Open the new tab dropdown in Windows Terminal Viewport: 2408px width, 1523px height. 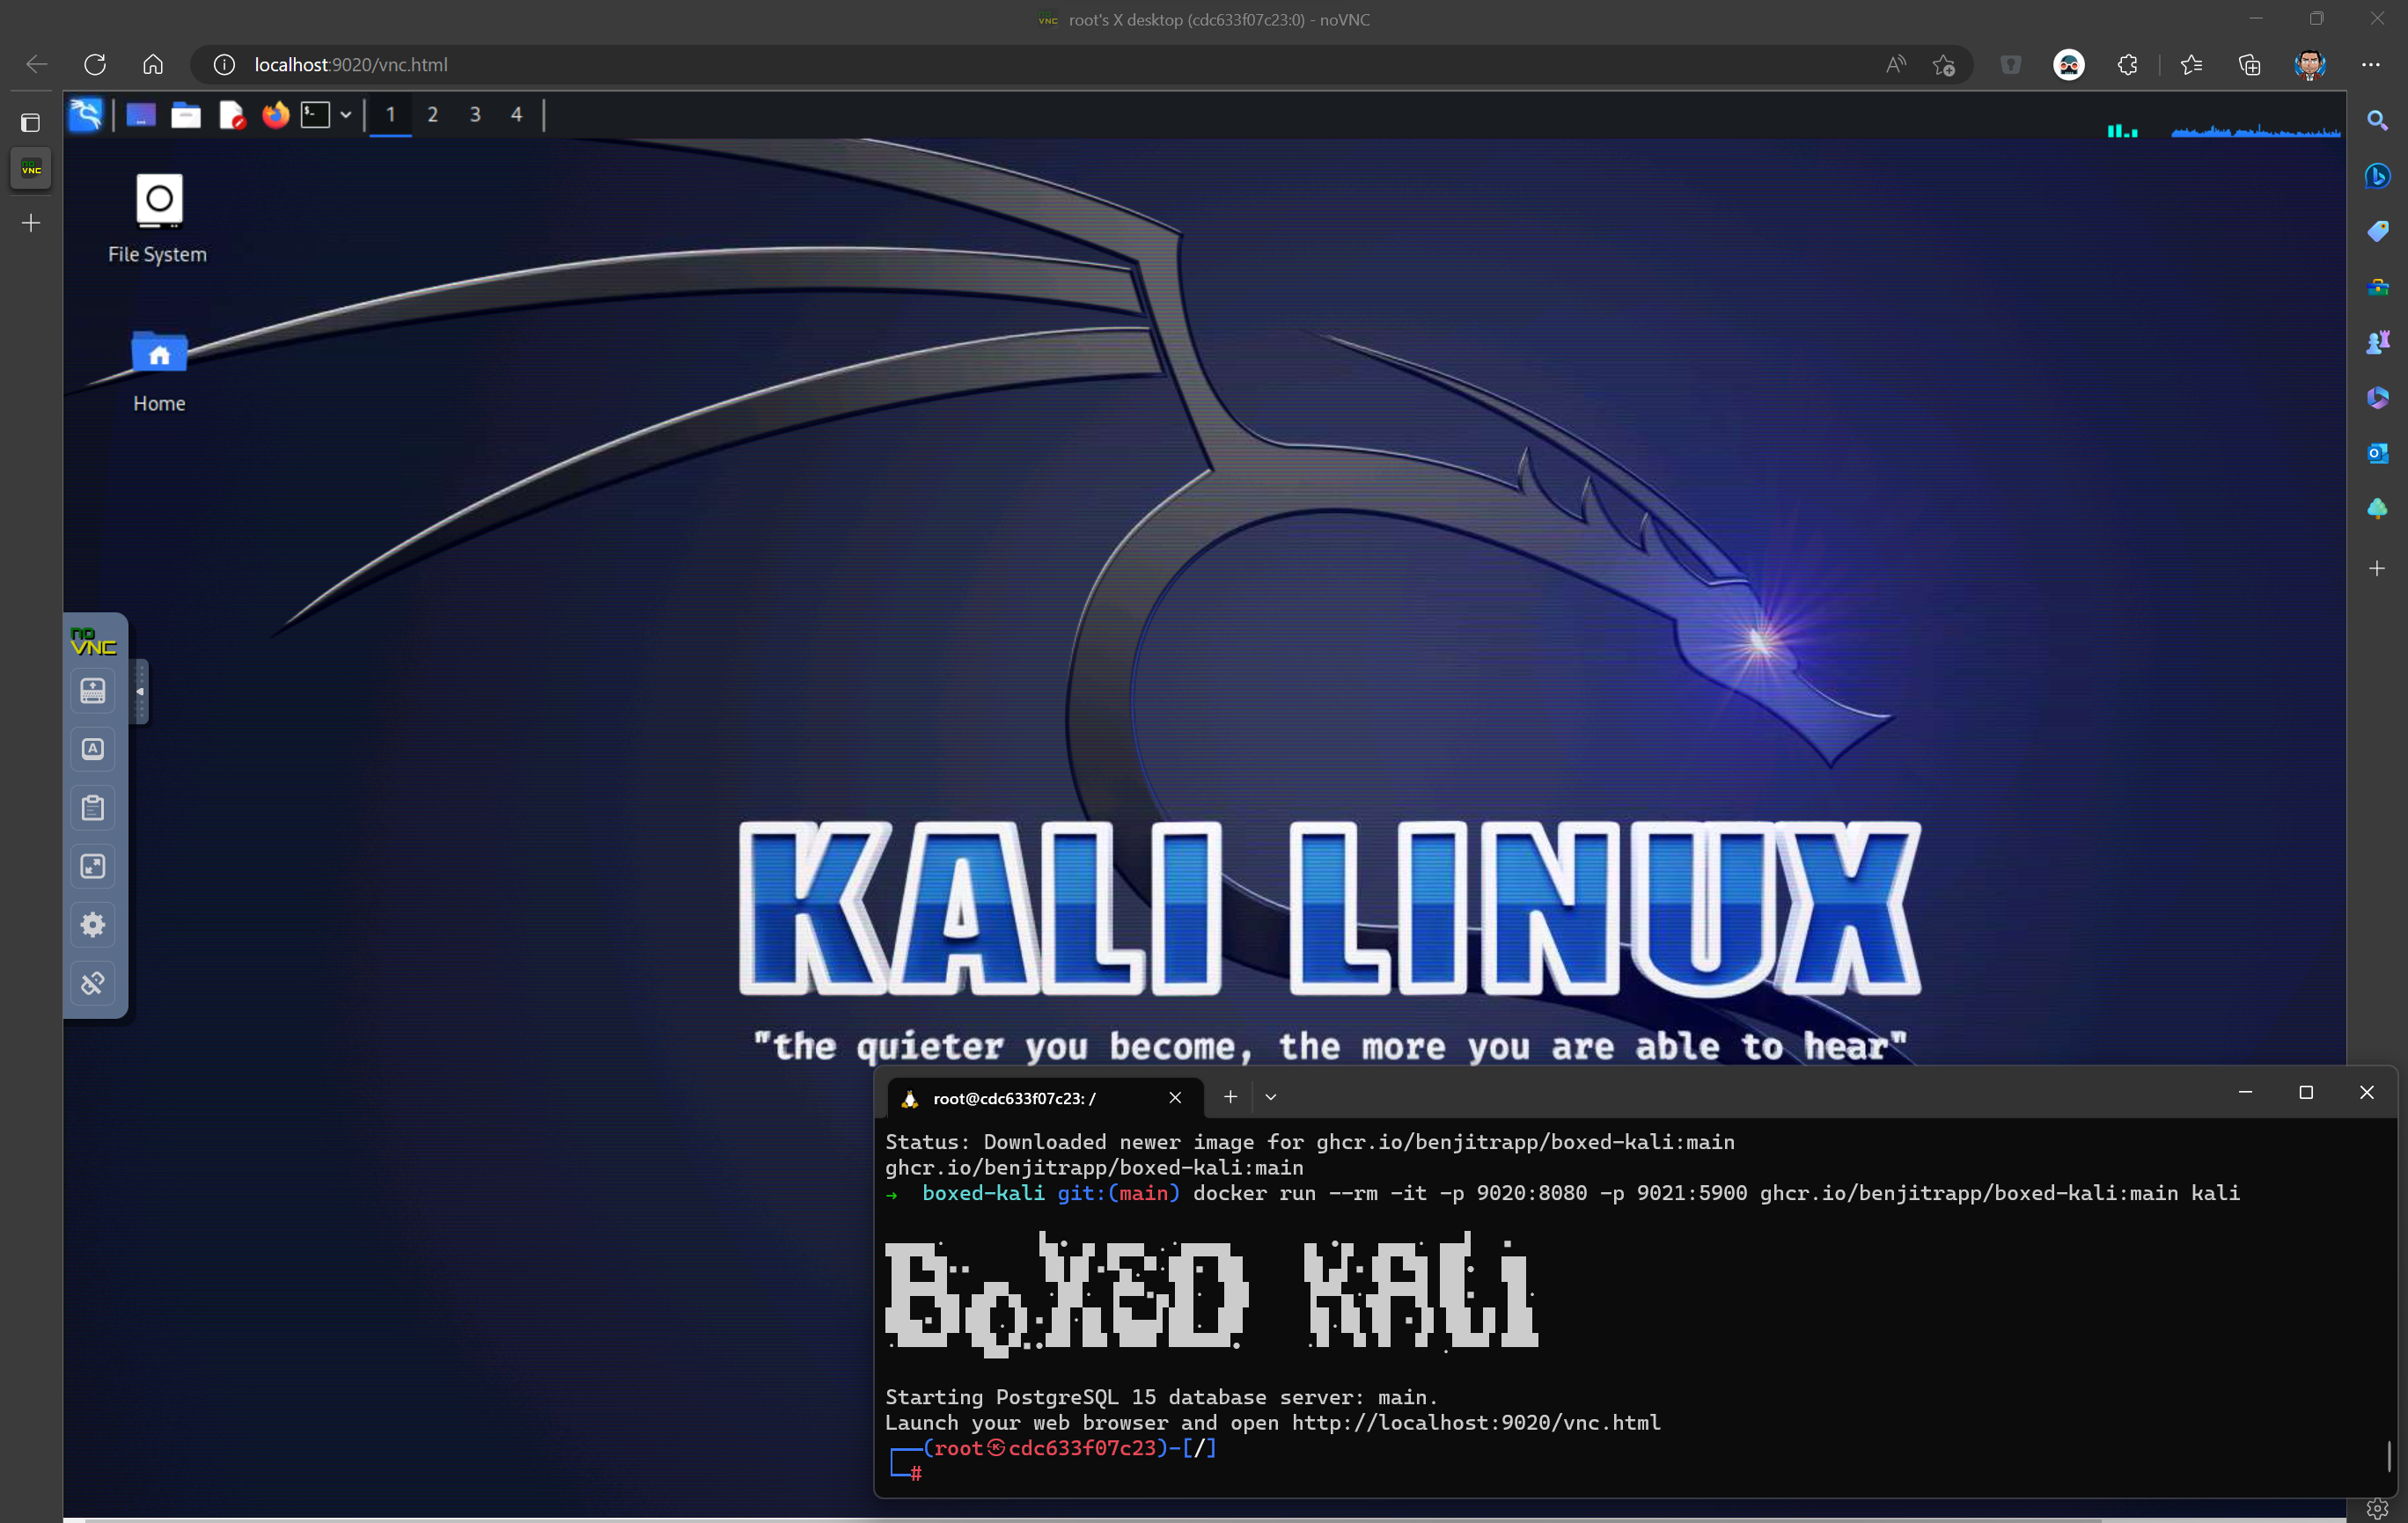coord(1271,1097)
